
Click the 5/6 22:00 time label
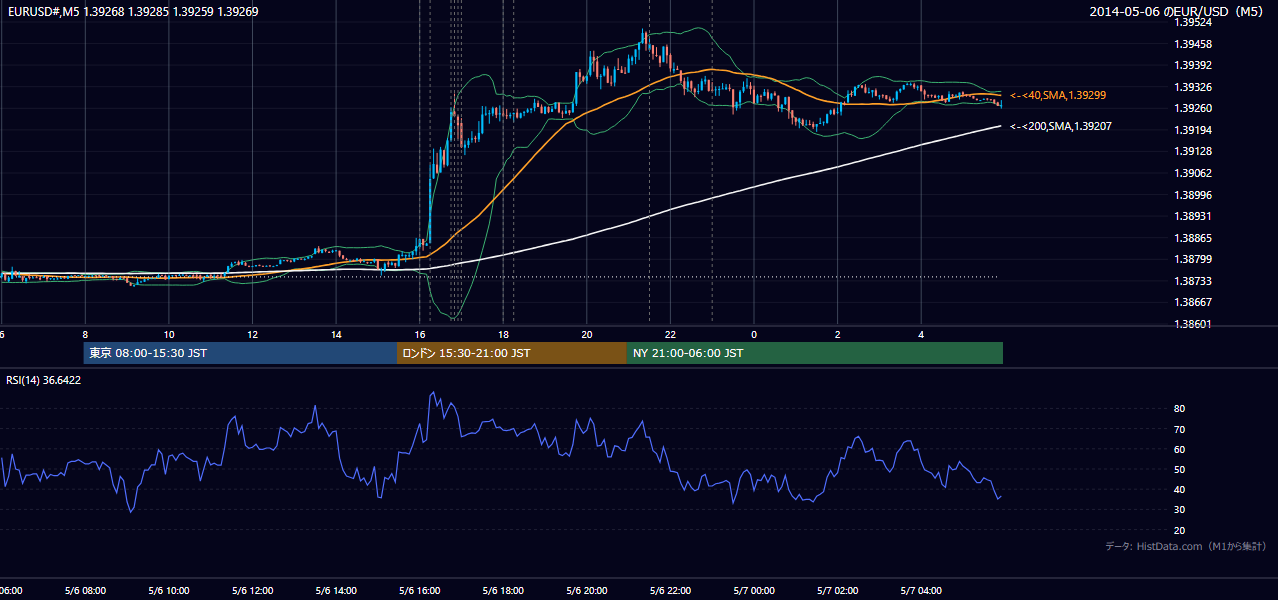(671, 591)
